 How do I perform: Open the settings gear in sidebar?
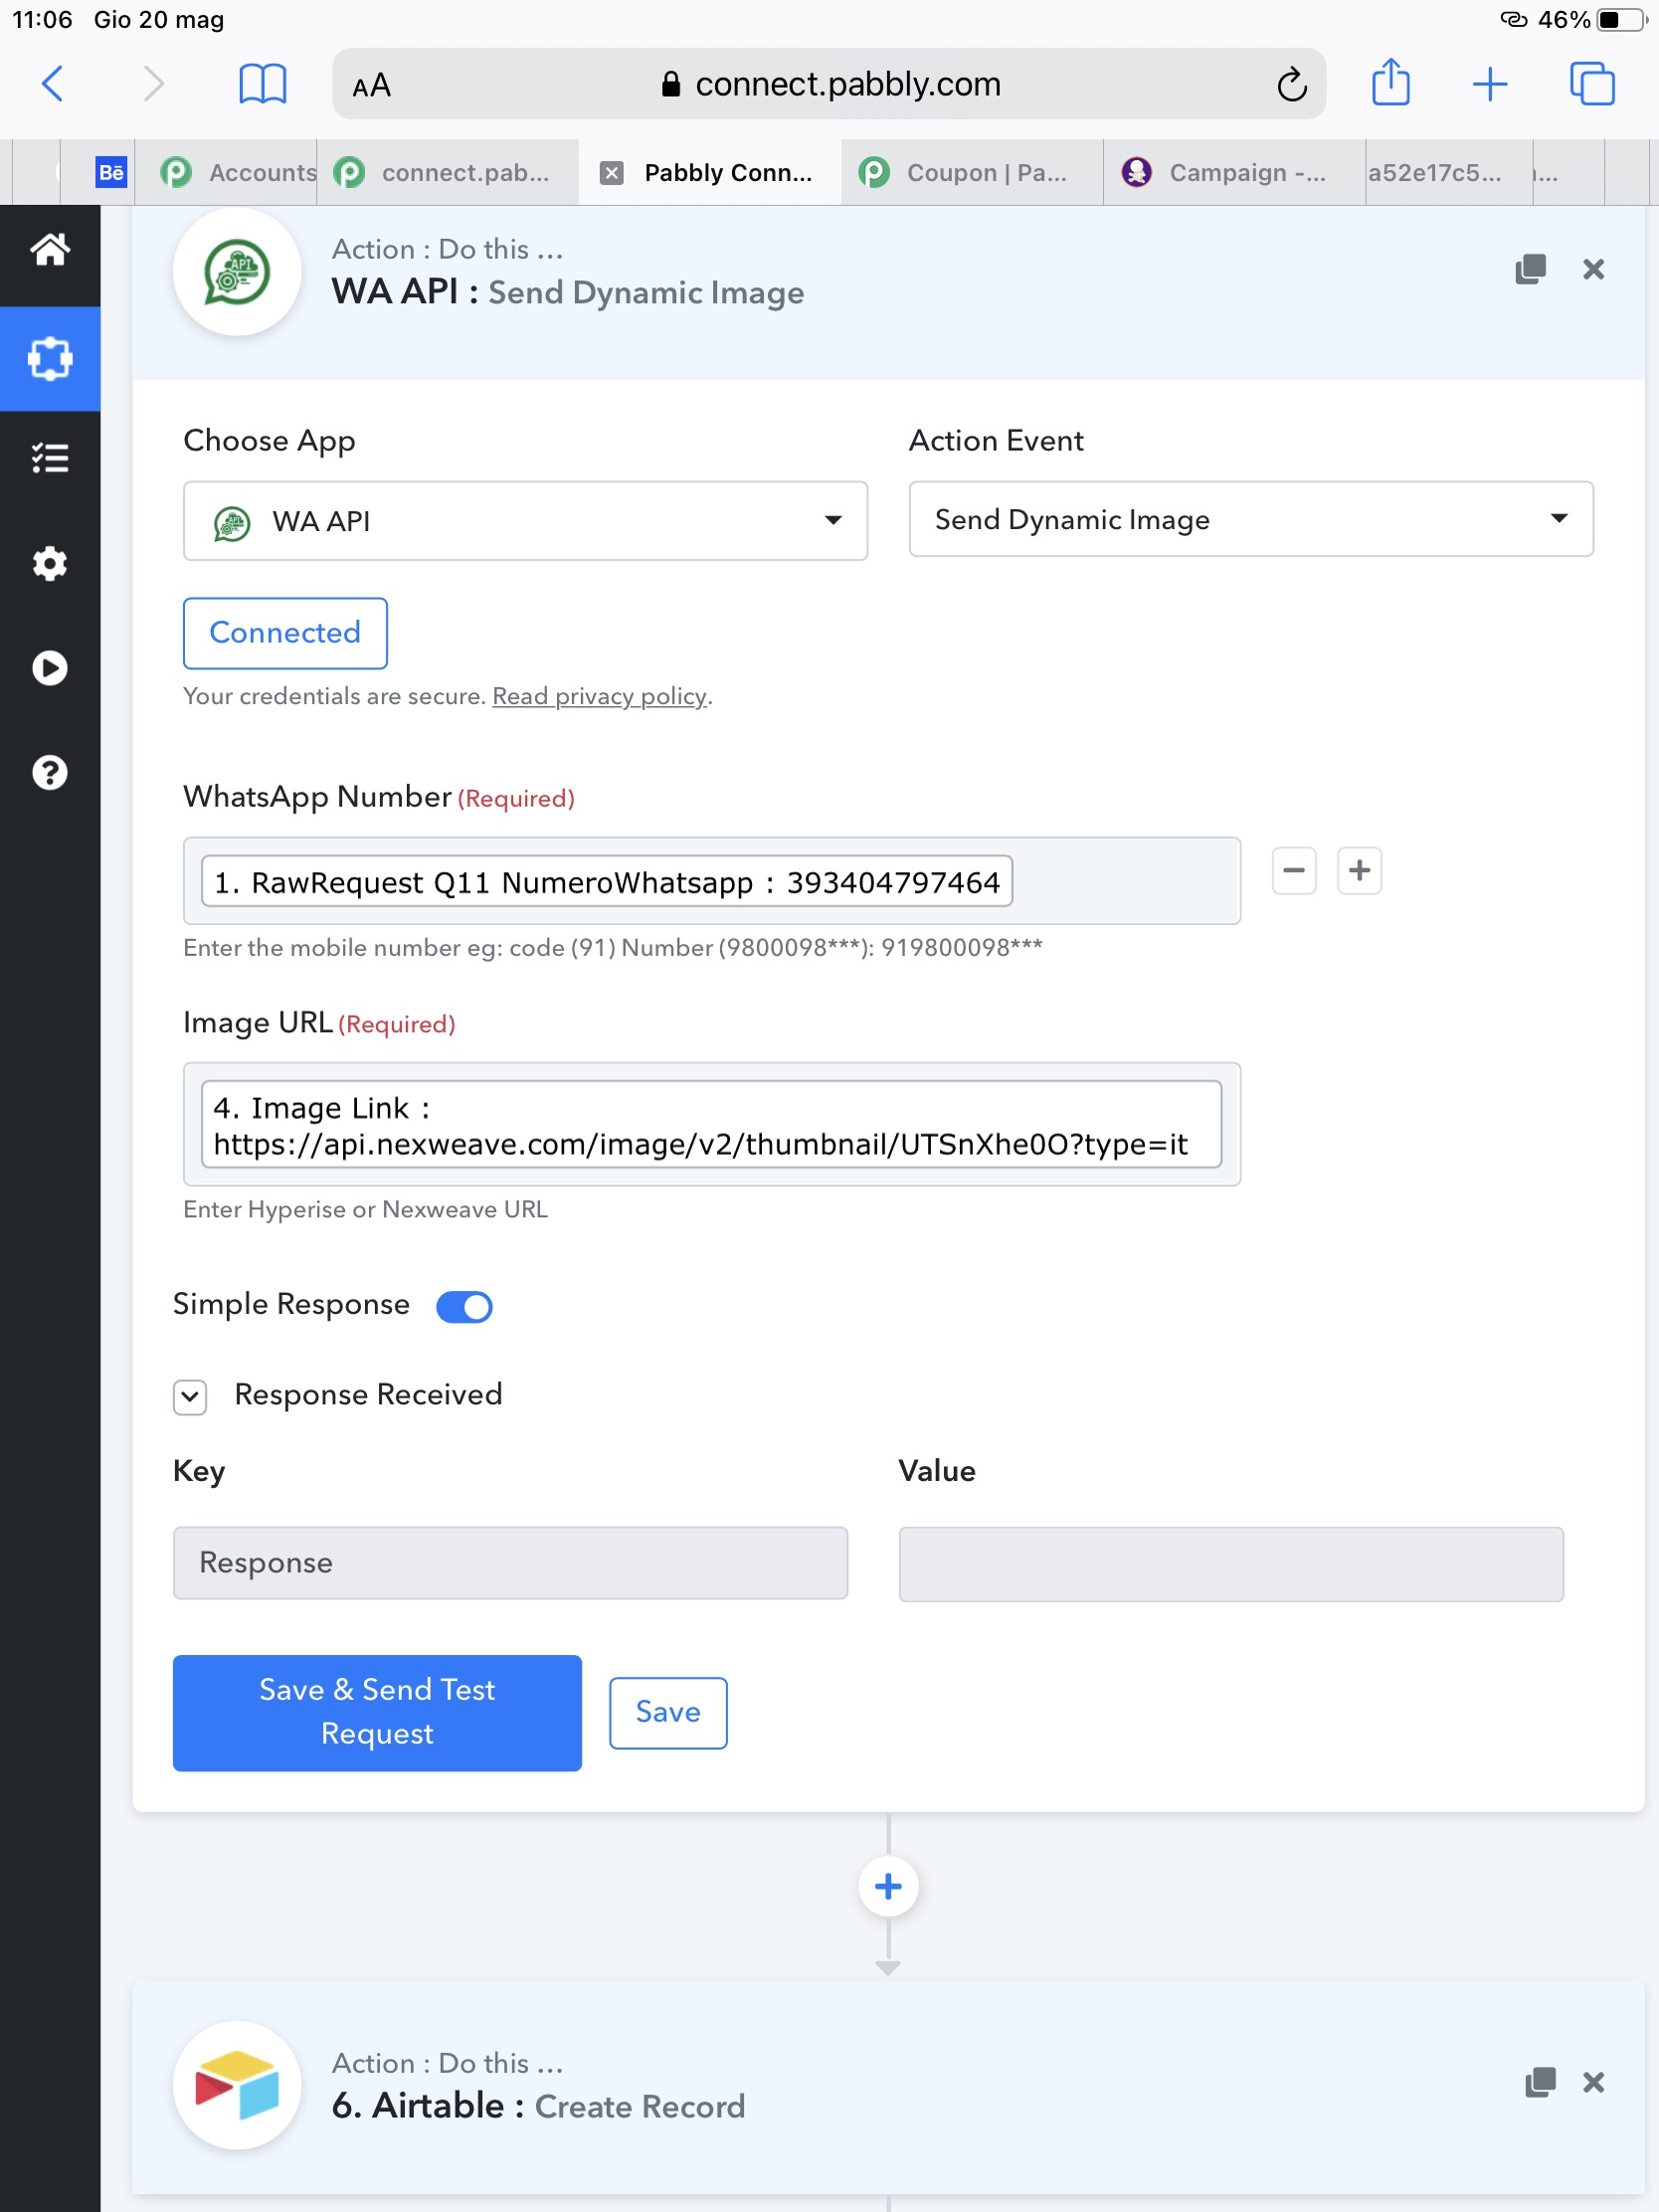coord(50,564)
